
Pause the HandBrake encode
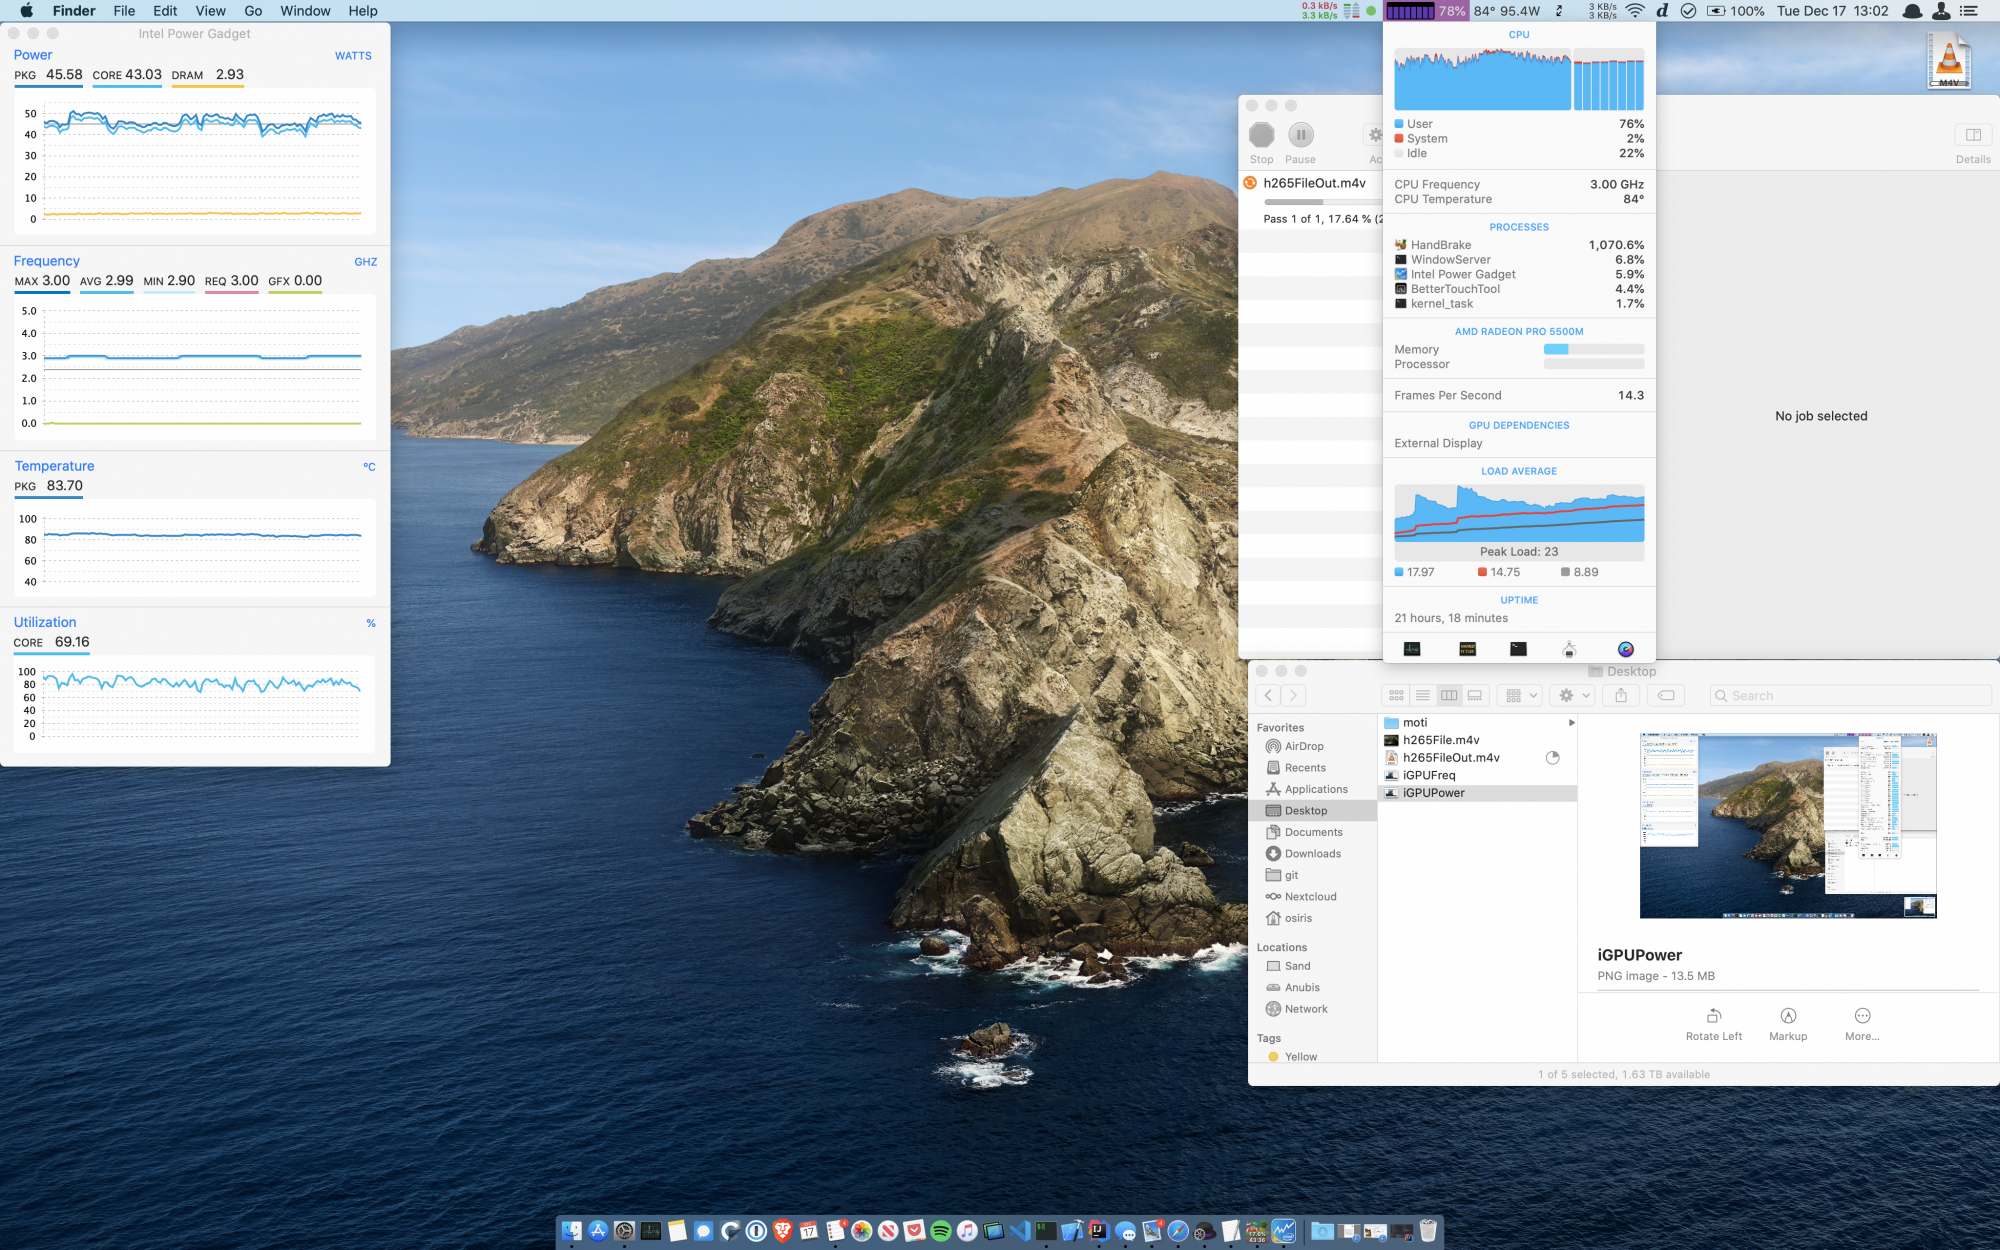(x=1300, y=135)
